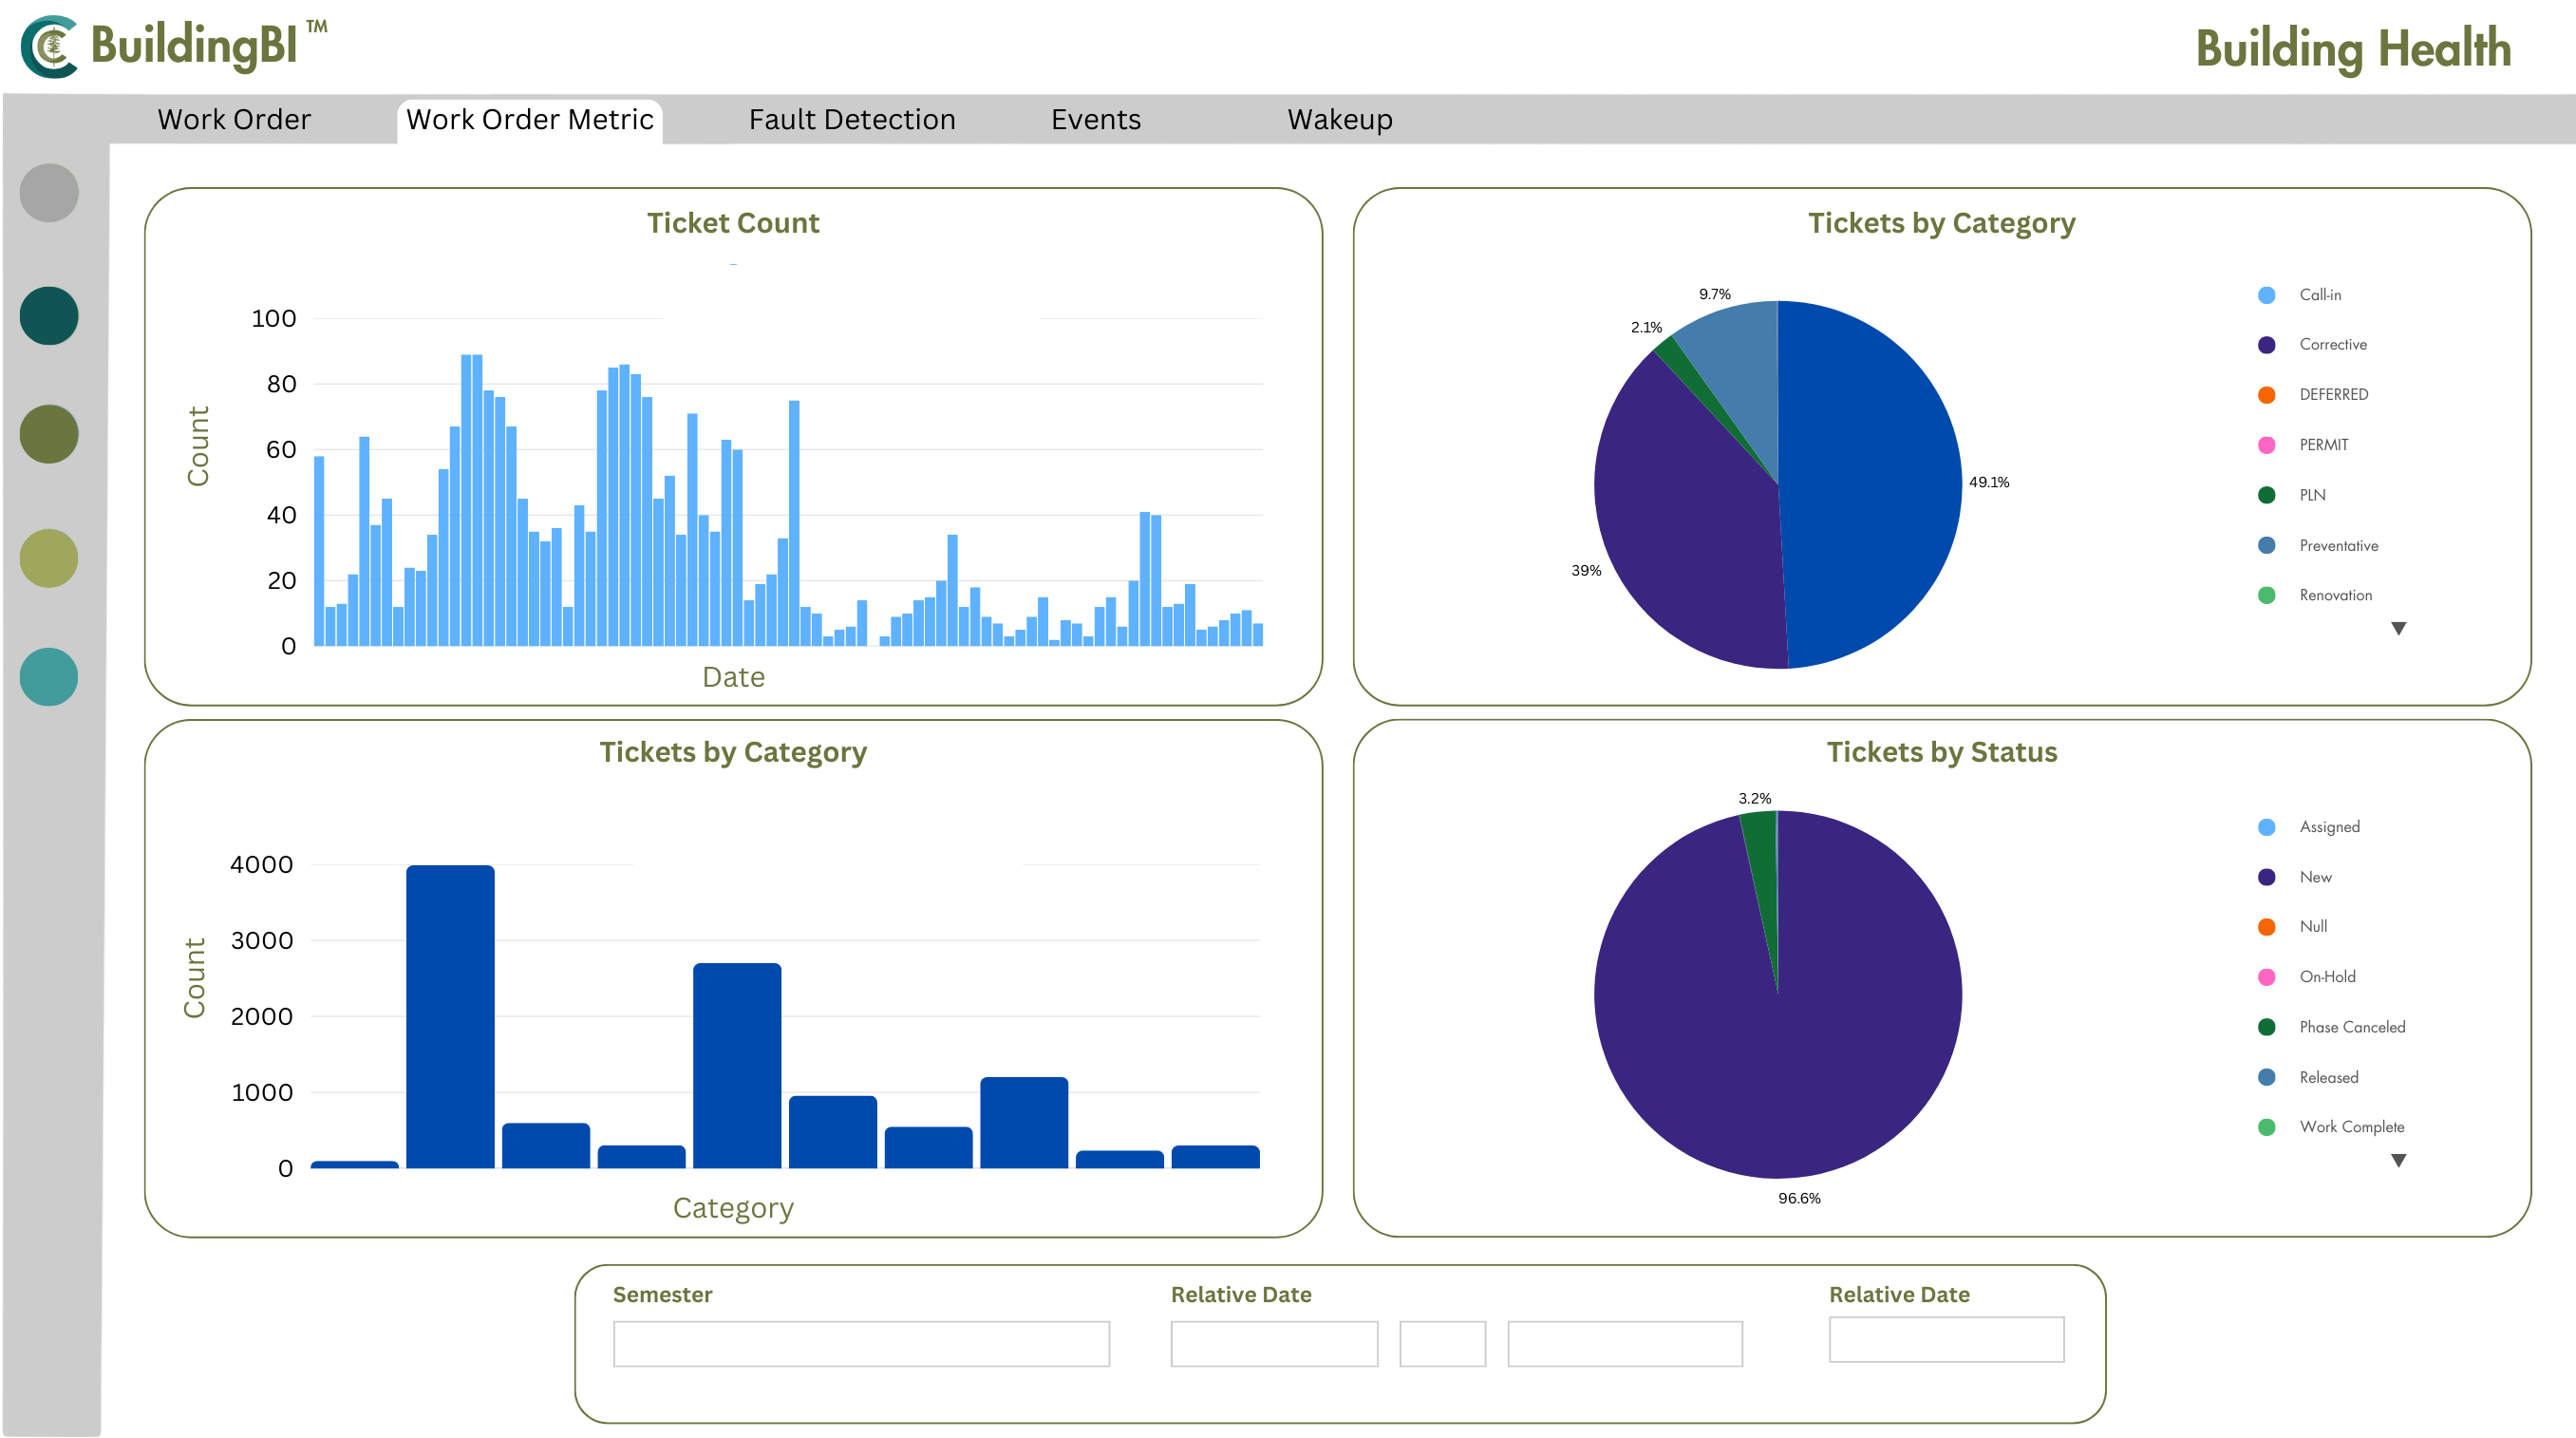This screenshot has height=1438, width=2576.
Task: Click the orange DEFERRED legend color swatch
Action: pyautogui.click(x=2267, y=395)
